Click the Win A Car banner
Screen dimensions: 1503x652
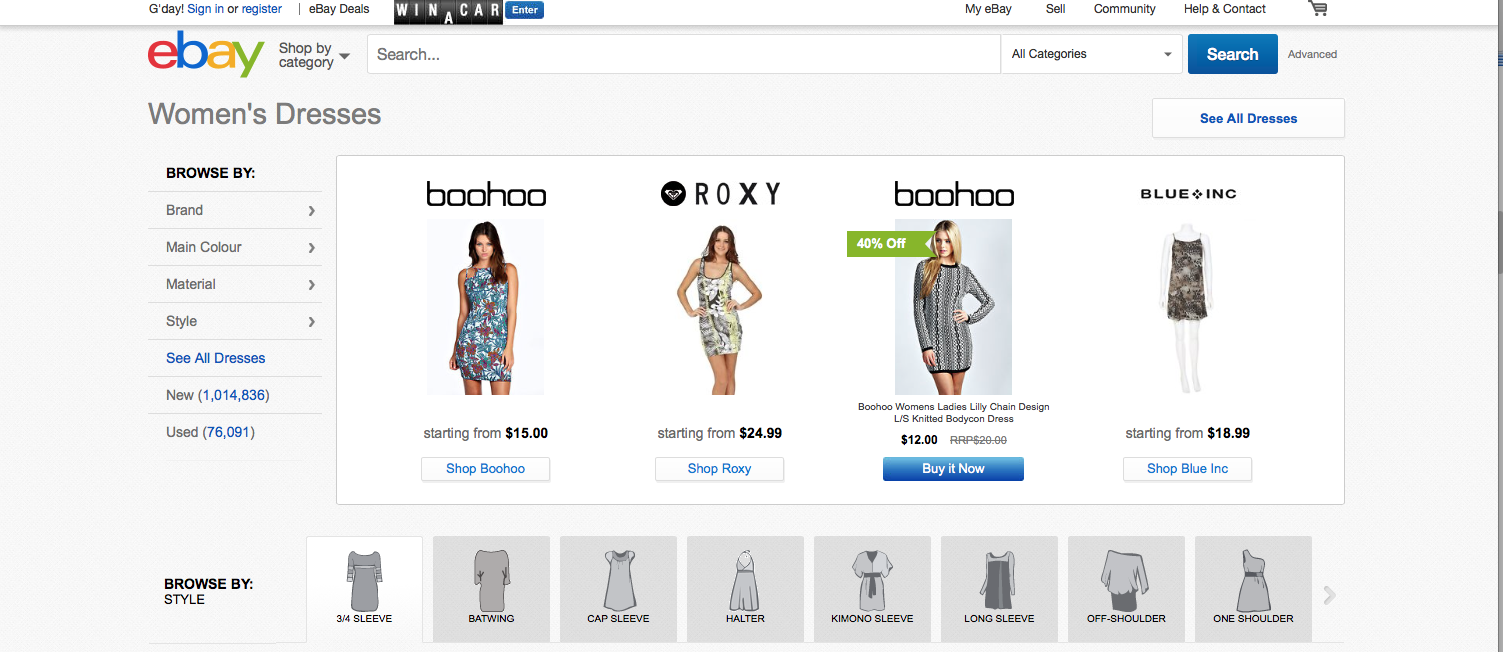(450, 11)
